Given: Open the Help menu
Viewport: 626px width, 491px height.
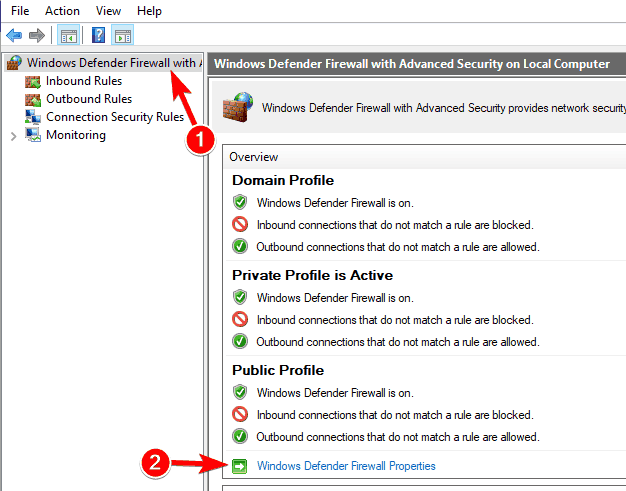Looking at the screenshot, I should point(149,11).
